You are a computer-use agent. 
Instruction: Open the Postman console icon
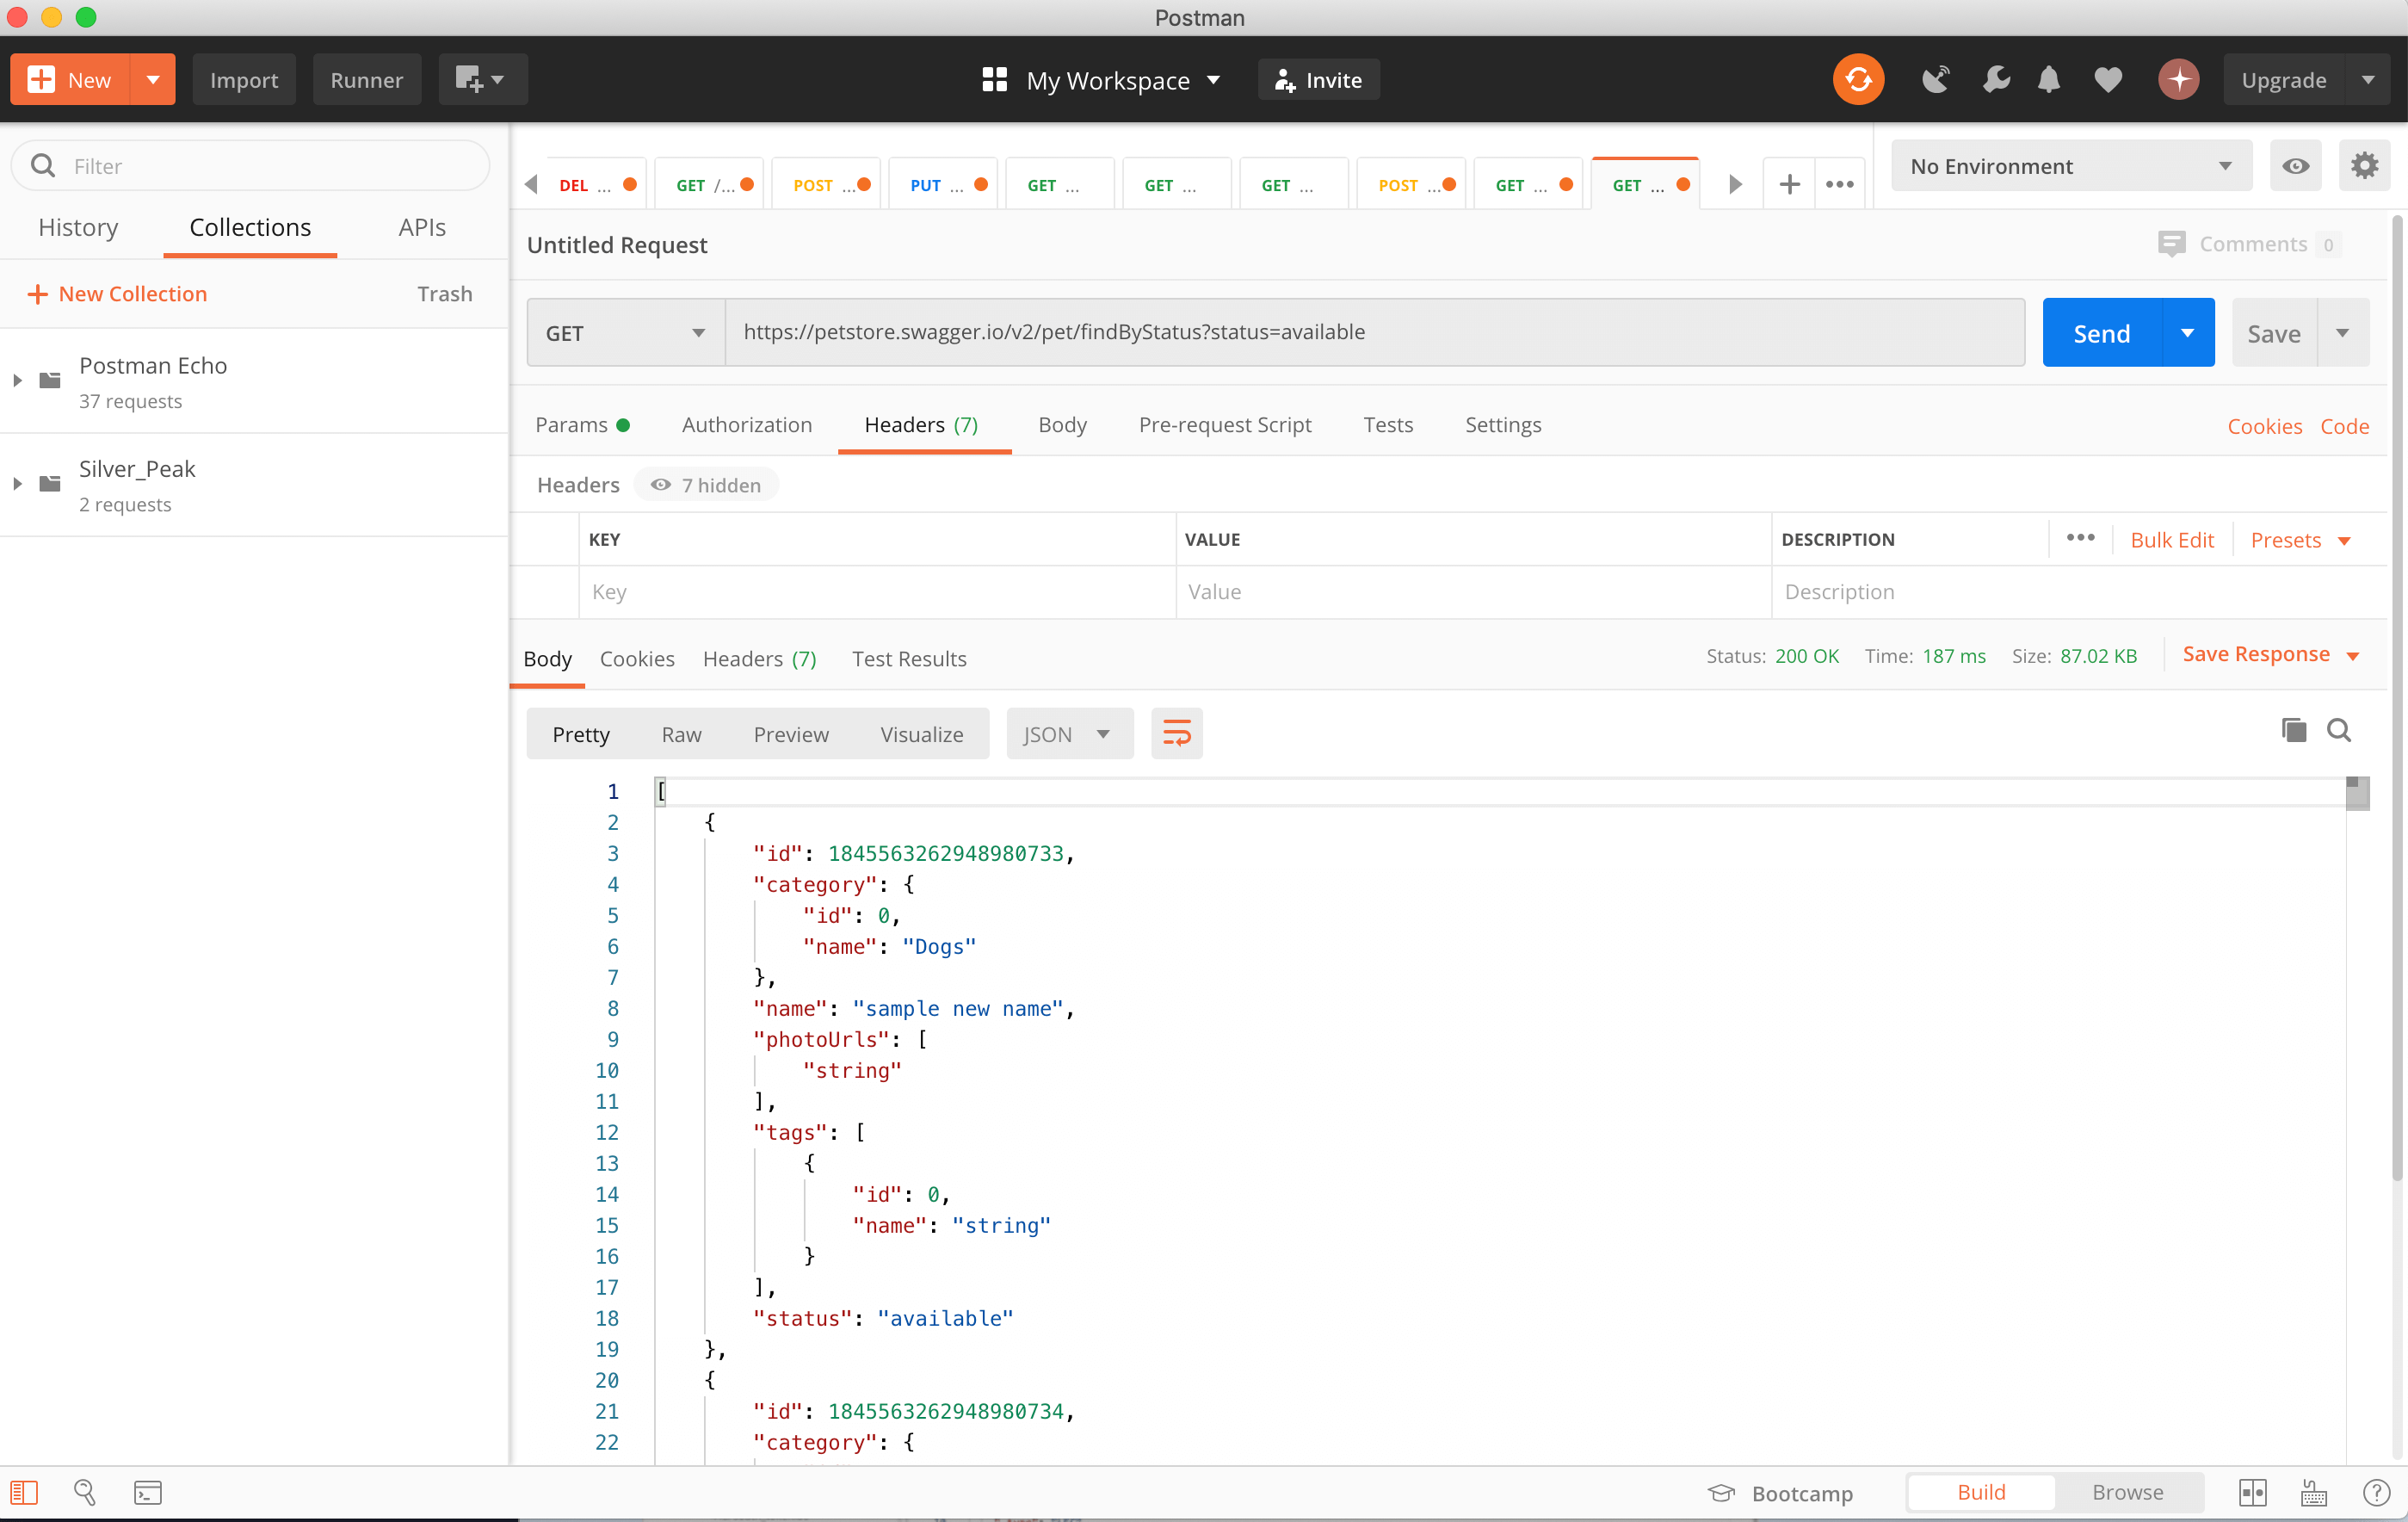[148, 1493]
